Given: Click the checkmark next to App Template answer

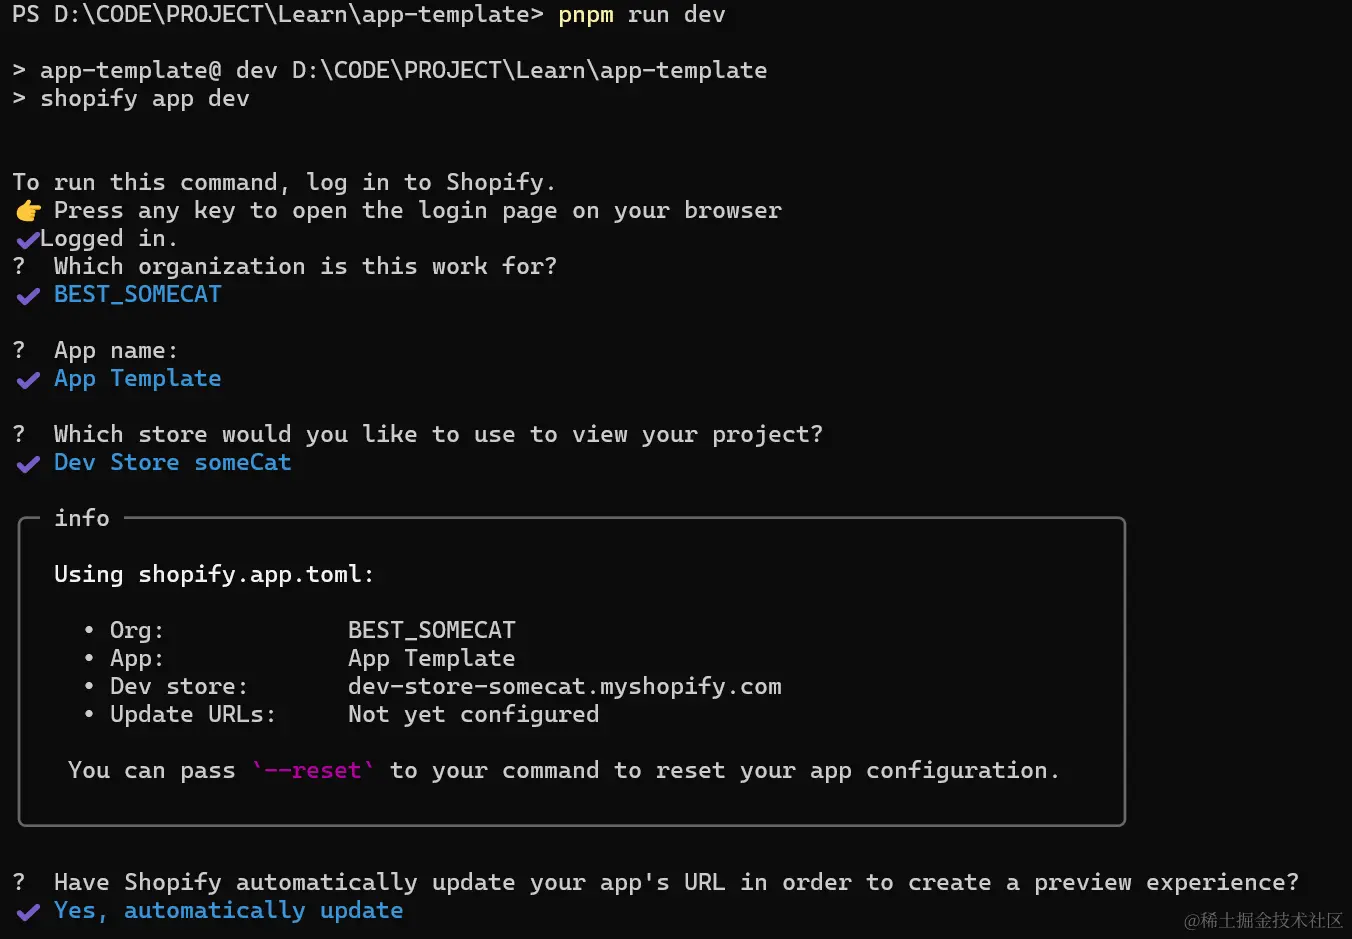Looking at the screenshot, I should coord(28,380).
